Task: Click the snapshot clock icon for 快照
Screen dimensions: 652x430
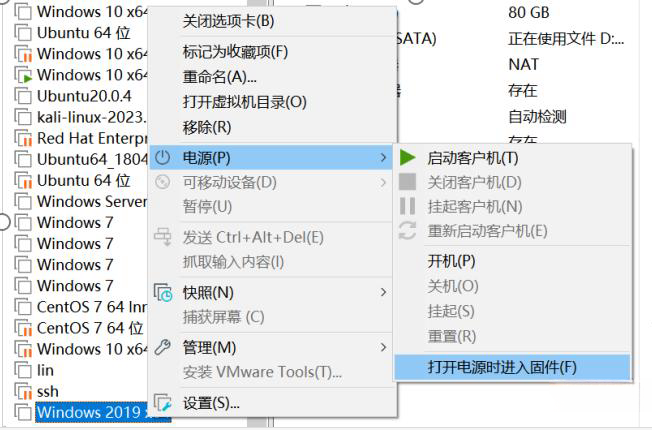Action: coord(163,292)
